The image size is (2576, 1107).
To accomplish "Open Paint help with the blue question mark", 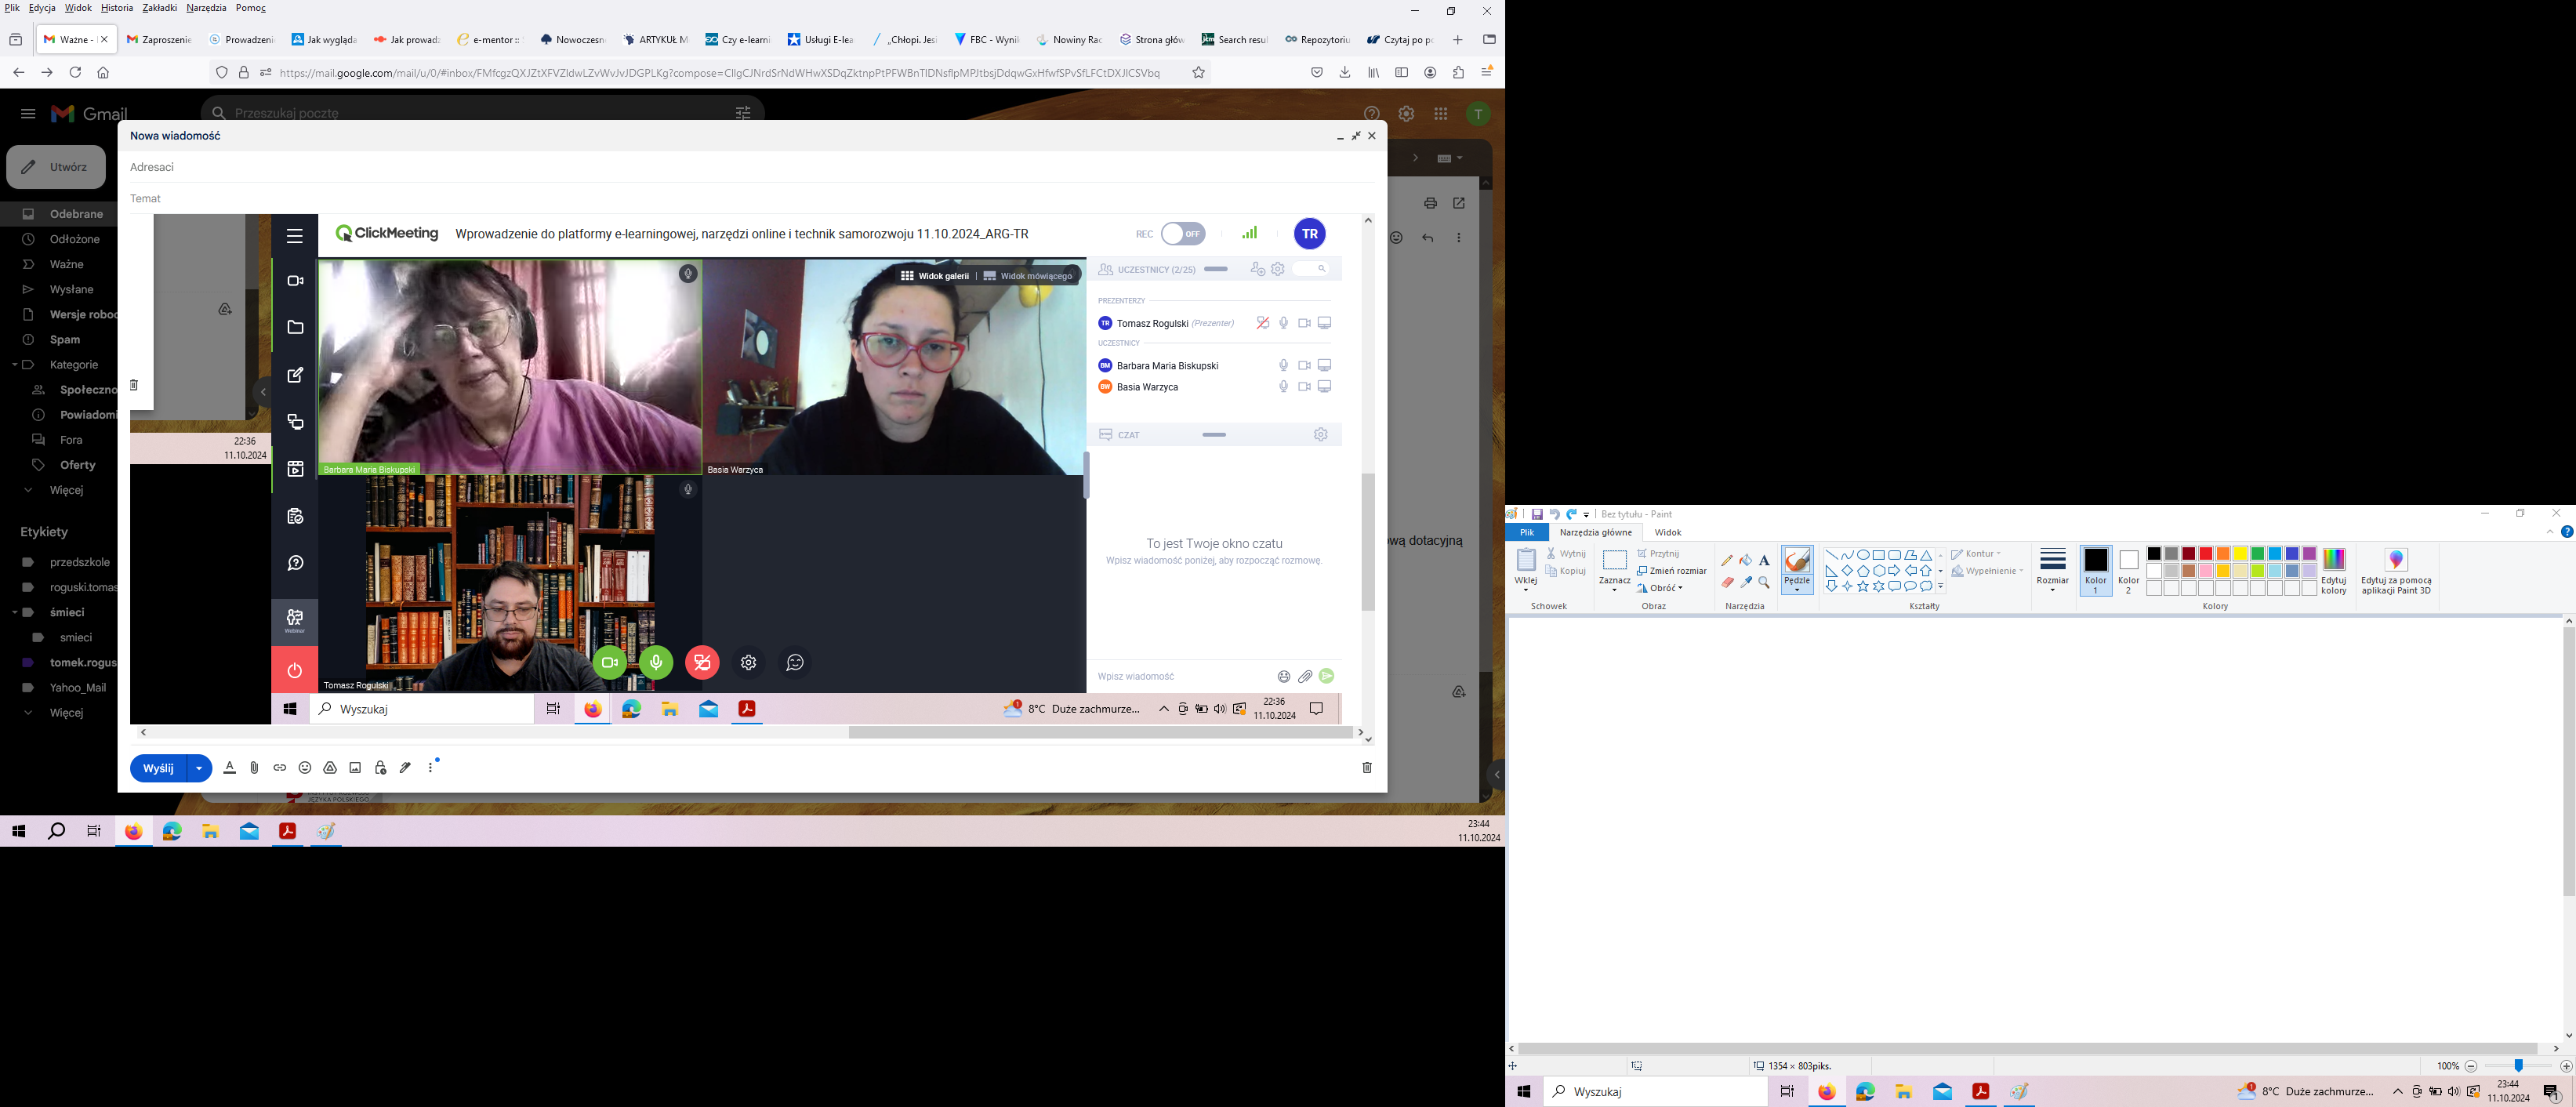I will (2567, 532).
